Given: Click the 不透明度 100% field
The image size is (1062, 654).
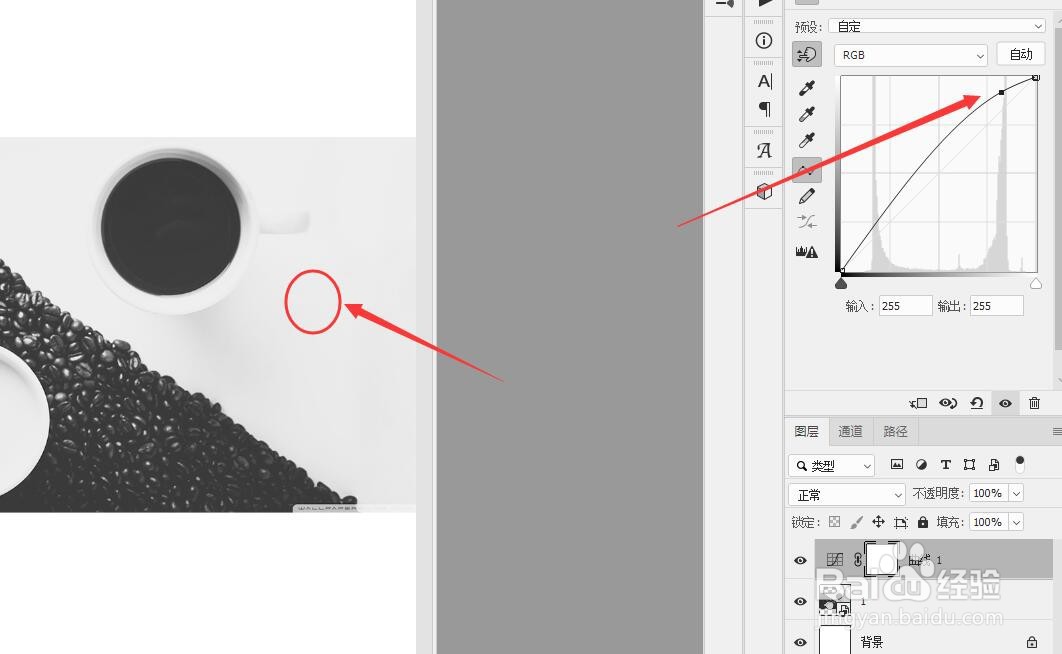Looking at the screenshot, I should point(987,494).
